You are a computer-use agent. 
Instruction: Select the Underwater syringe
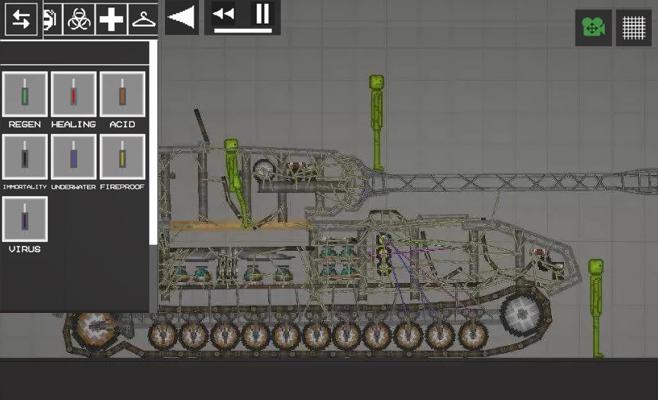point(73,157)
